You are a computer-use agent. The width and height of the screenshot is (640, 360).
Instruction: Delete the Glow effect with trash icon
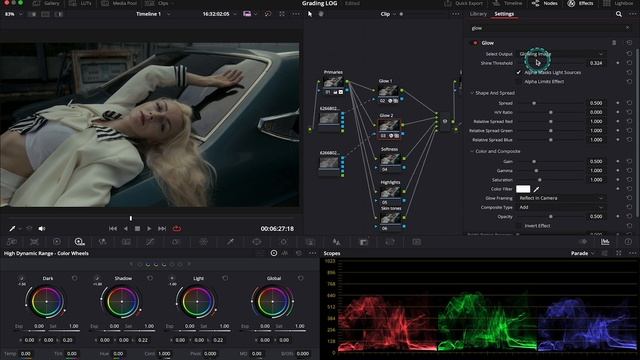pos(614,43)
